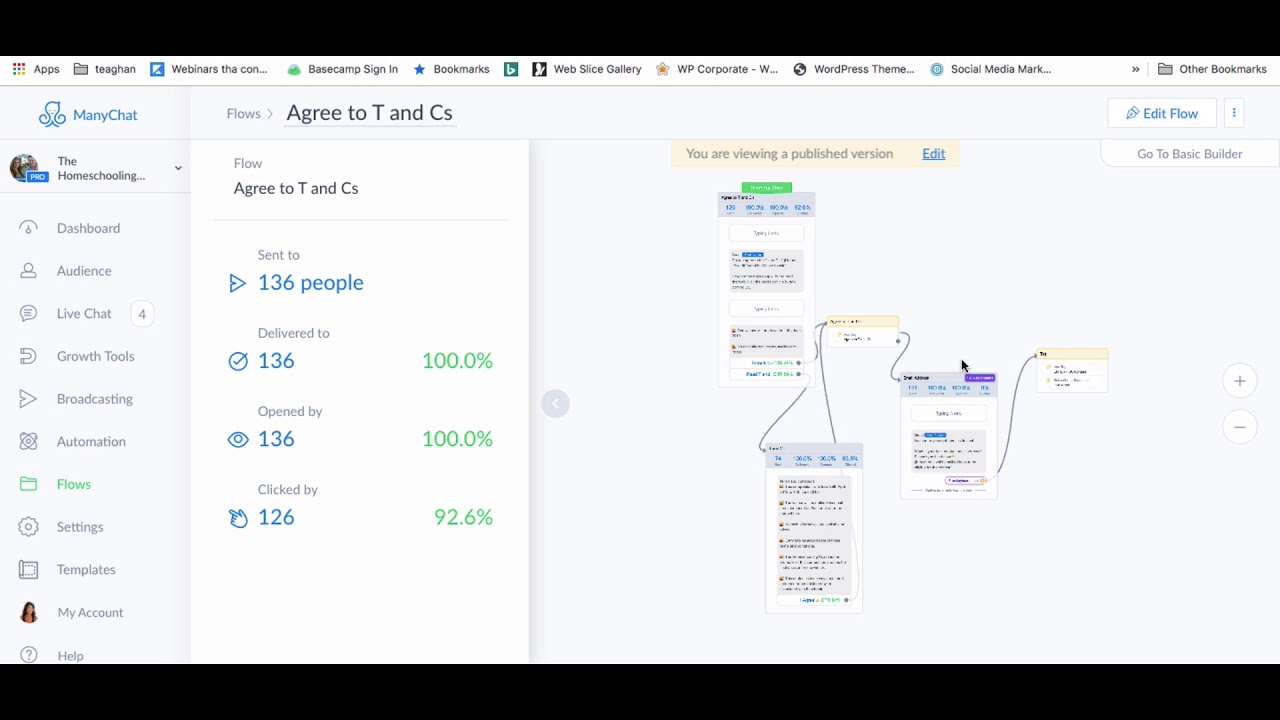Go to Growth Tools
This screenshot has height=720, width=1280.
pos(95,356)
